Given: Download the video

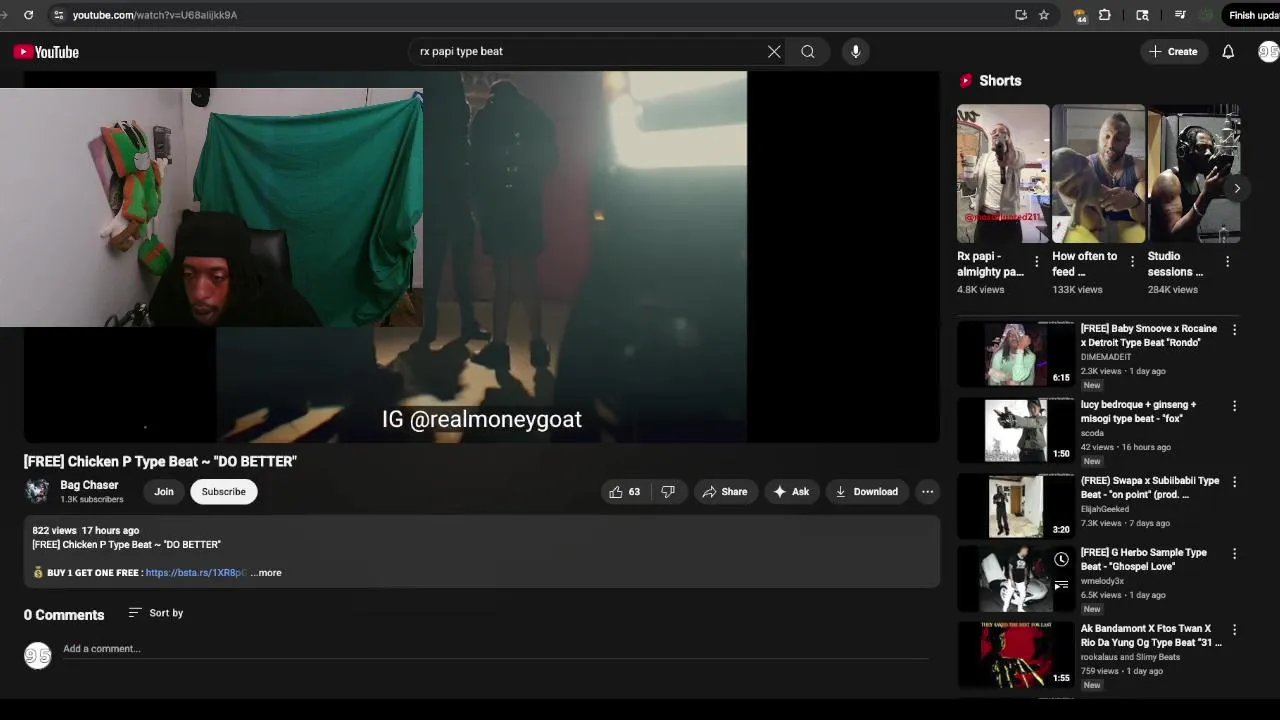Looking at the screenshot, I should (x=867, y=492).
